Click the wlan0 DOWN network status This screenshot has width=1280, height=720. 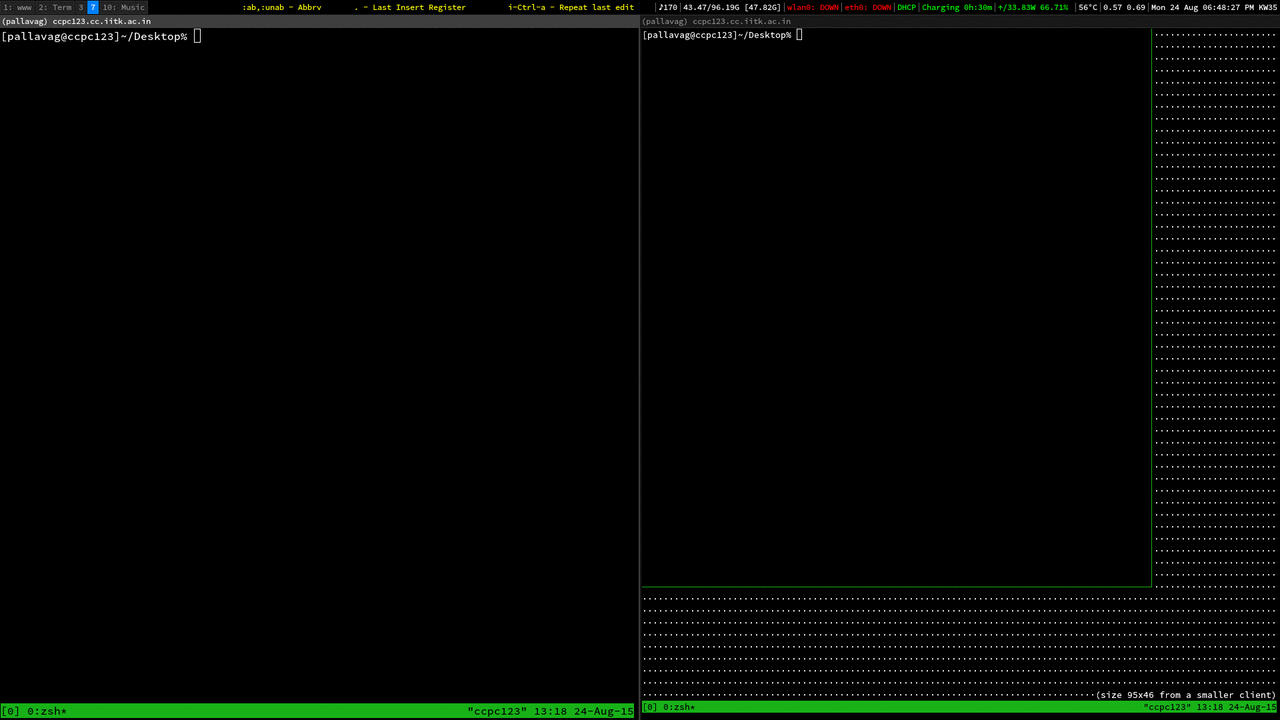813,7
